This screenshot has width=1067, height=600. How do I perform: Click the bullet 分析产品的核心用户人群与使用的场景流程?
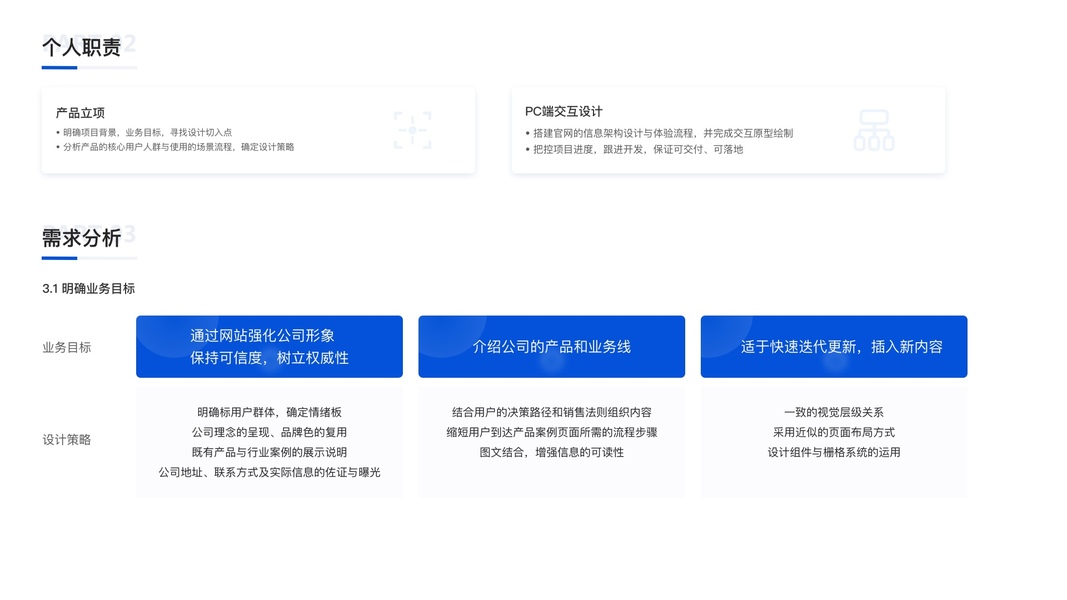175,147
